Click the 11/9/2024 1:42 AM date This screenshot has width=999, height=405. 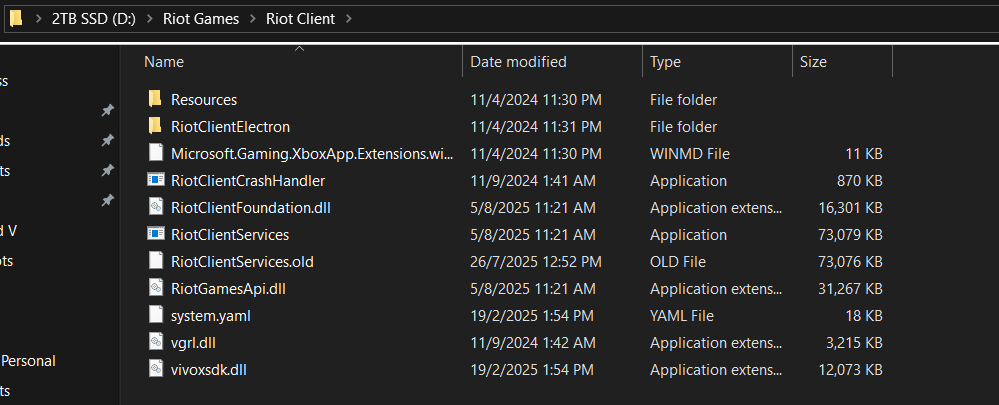pyautogui.click(x=533, y=343)
